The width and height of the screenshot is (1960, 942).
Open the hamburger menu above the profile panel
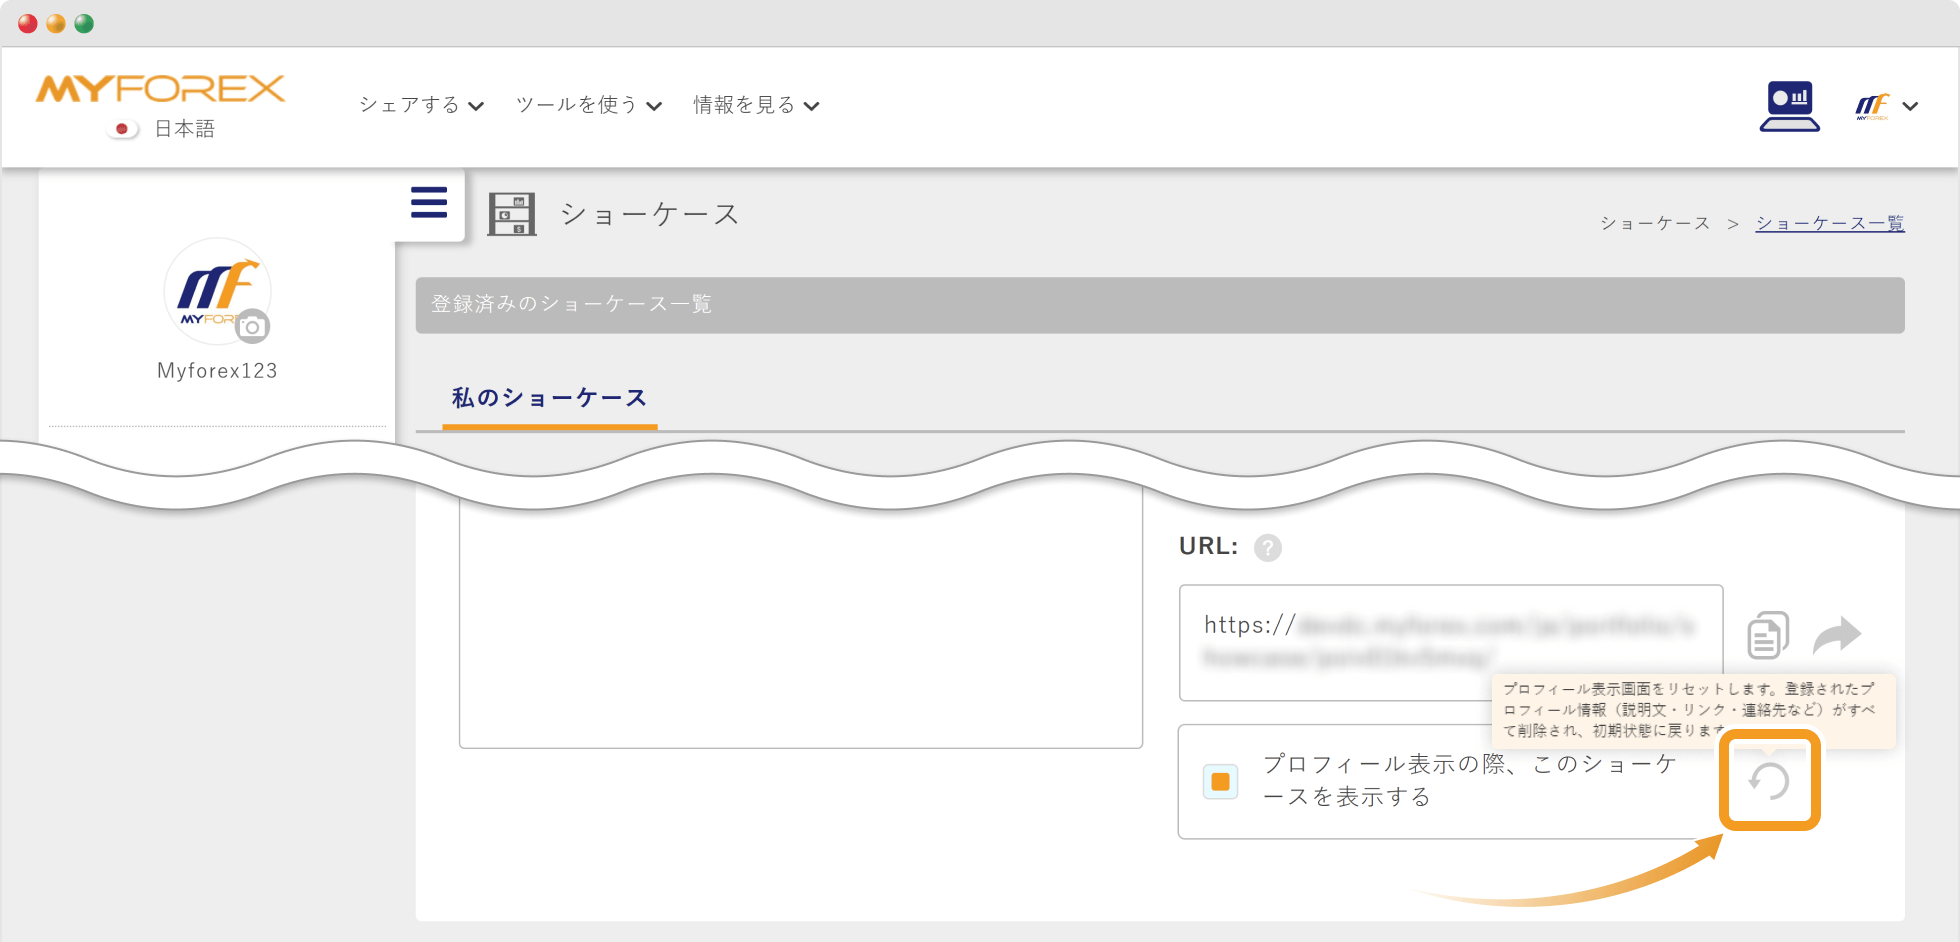click(x=428, y=202)
